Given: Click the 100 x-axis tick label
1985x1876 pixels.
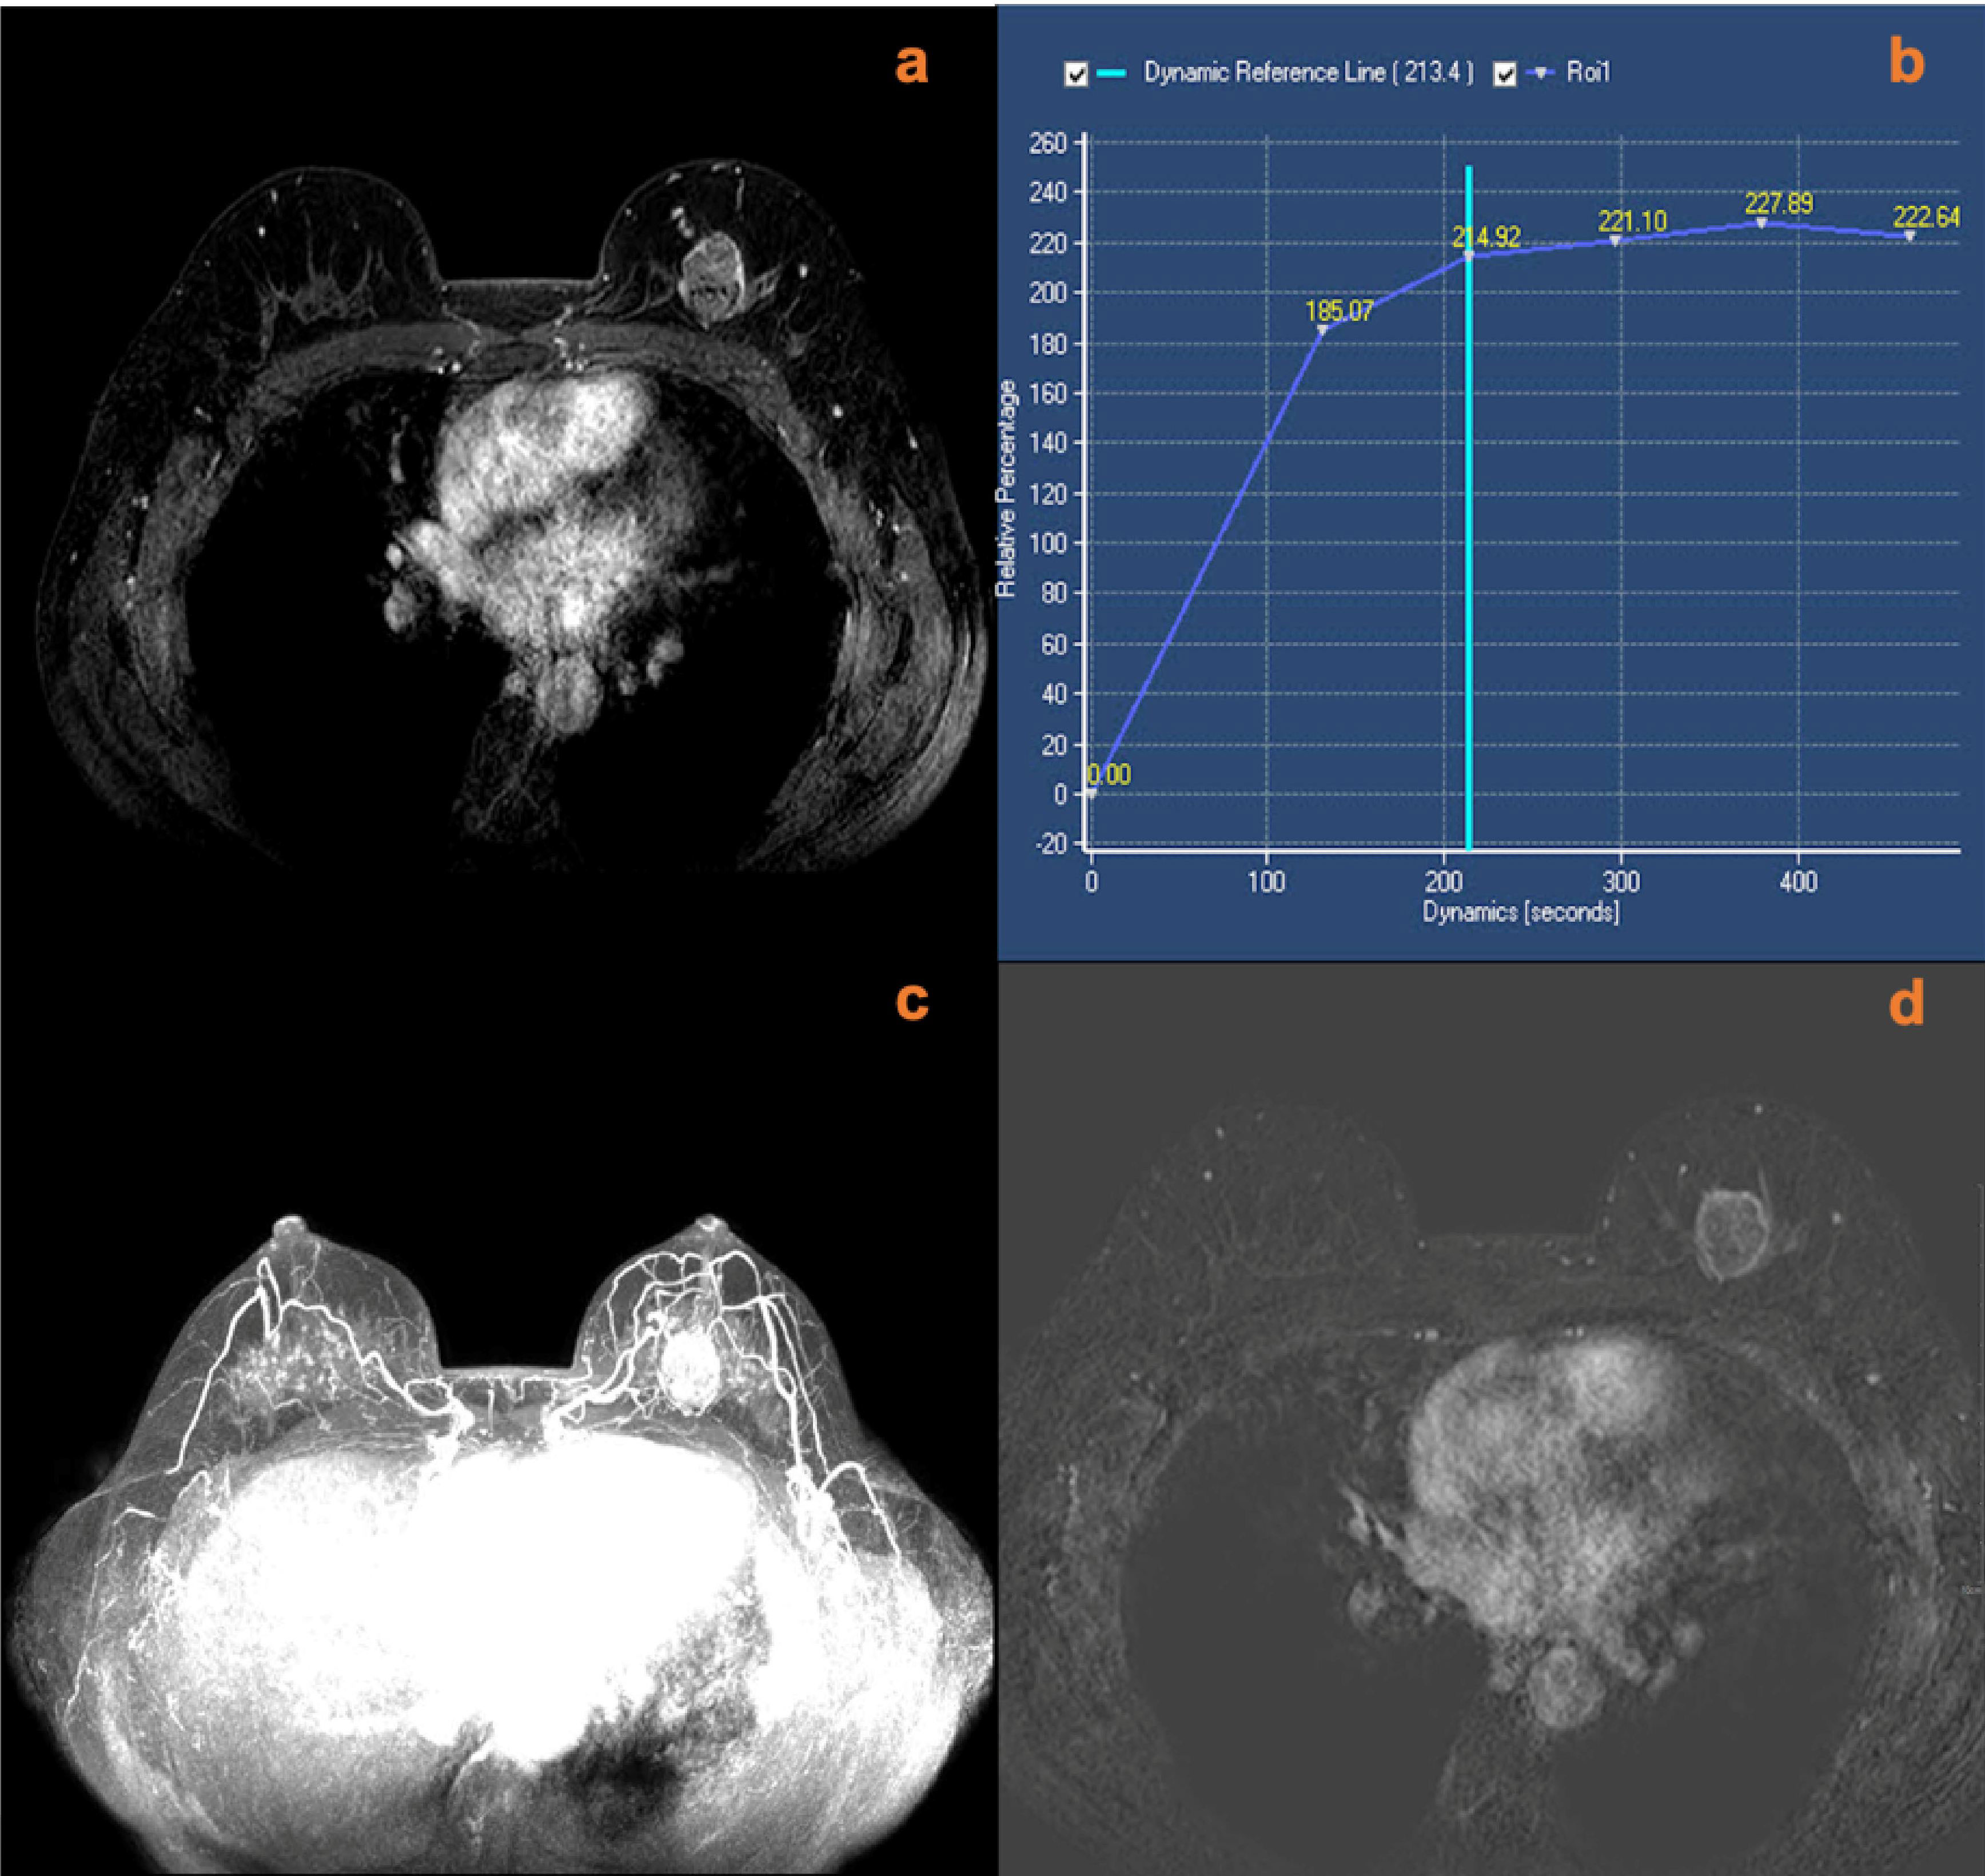Looking at the screenshot, I should coord(1267,882).
